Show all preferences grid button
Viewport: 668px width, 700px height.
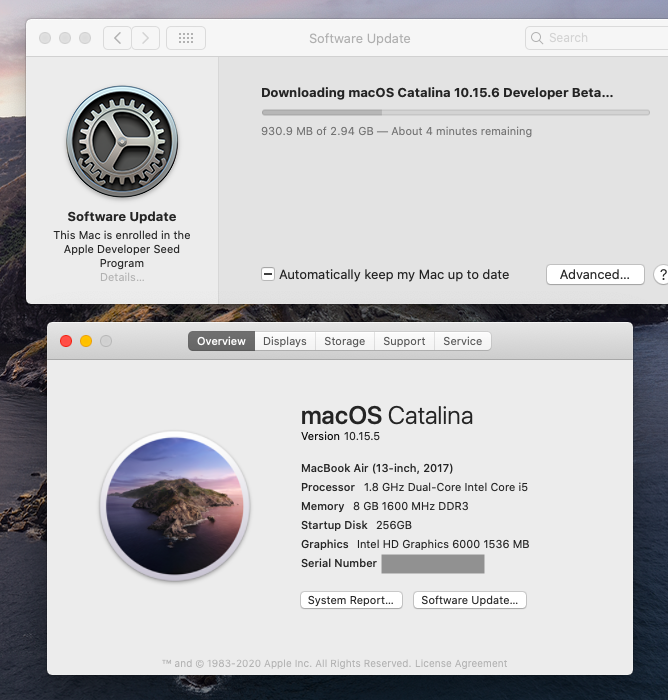[x=186, y=38]
